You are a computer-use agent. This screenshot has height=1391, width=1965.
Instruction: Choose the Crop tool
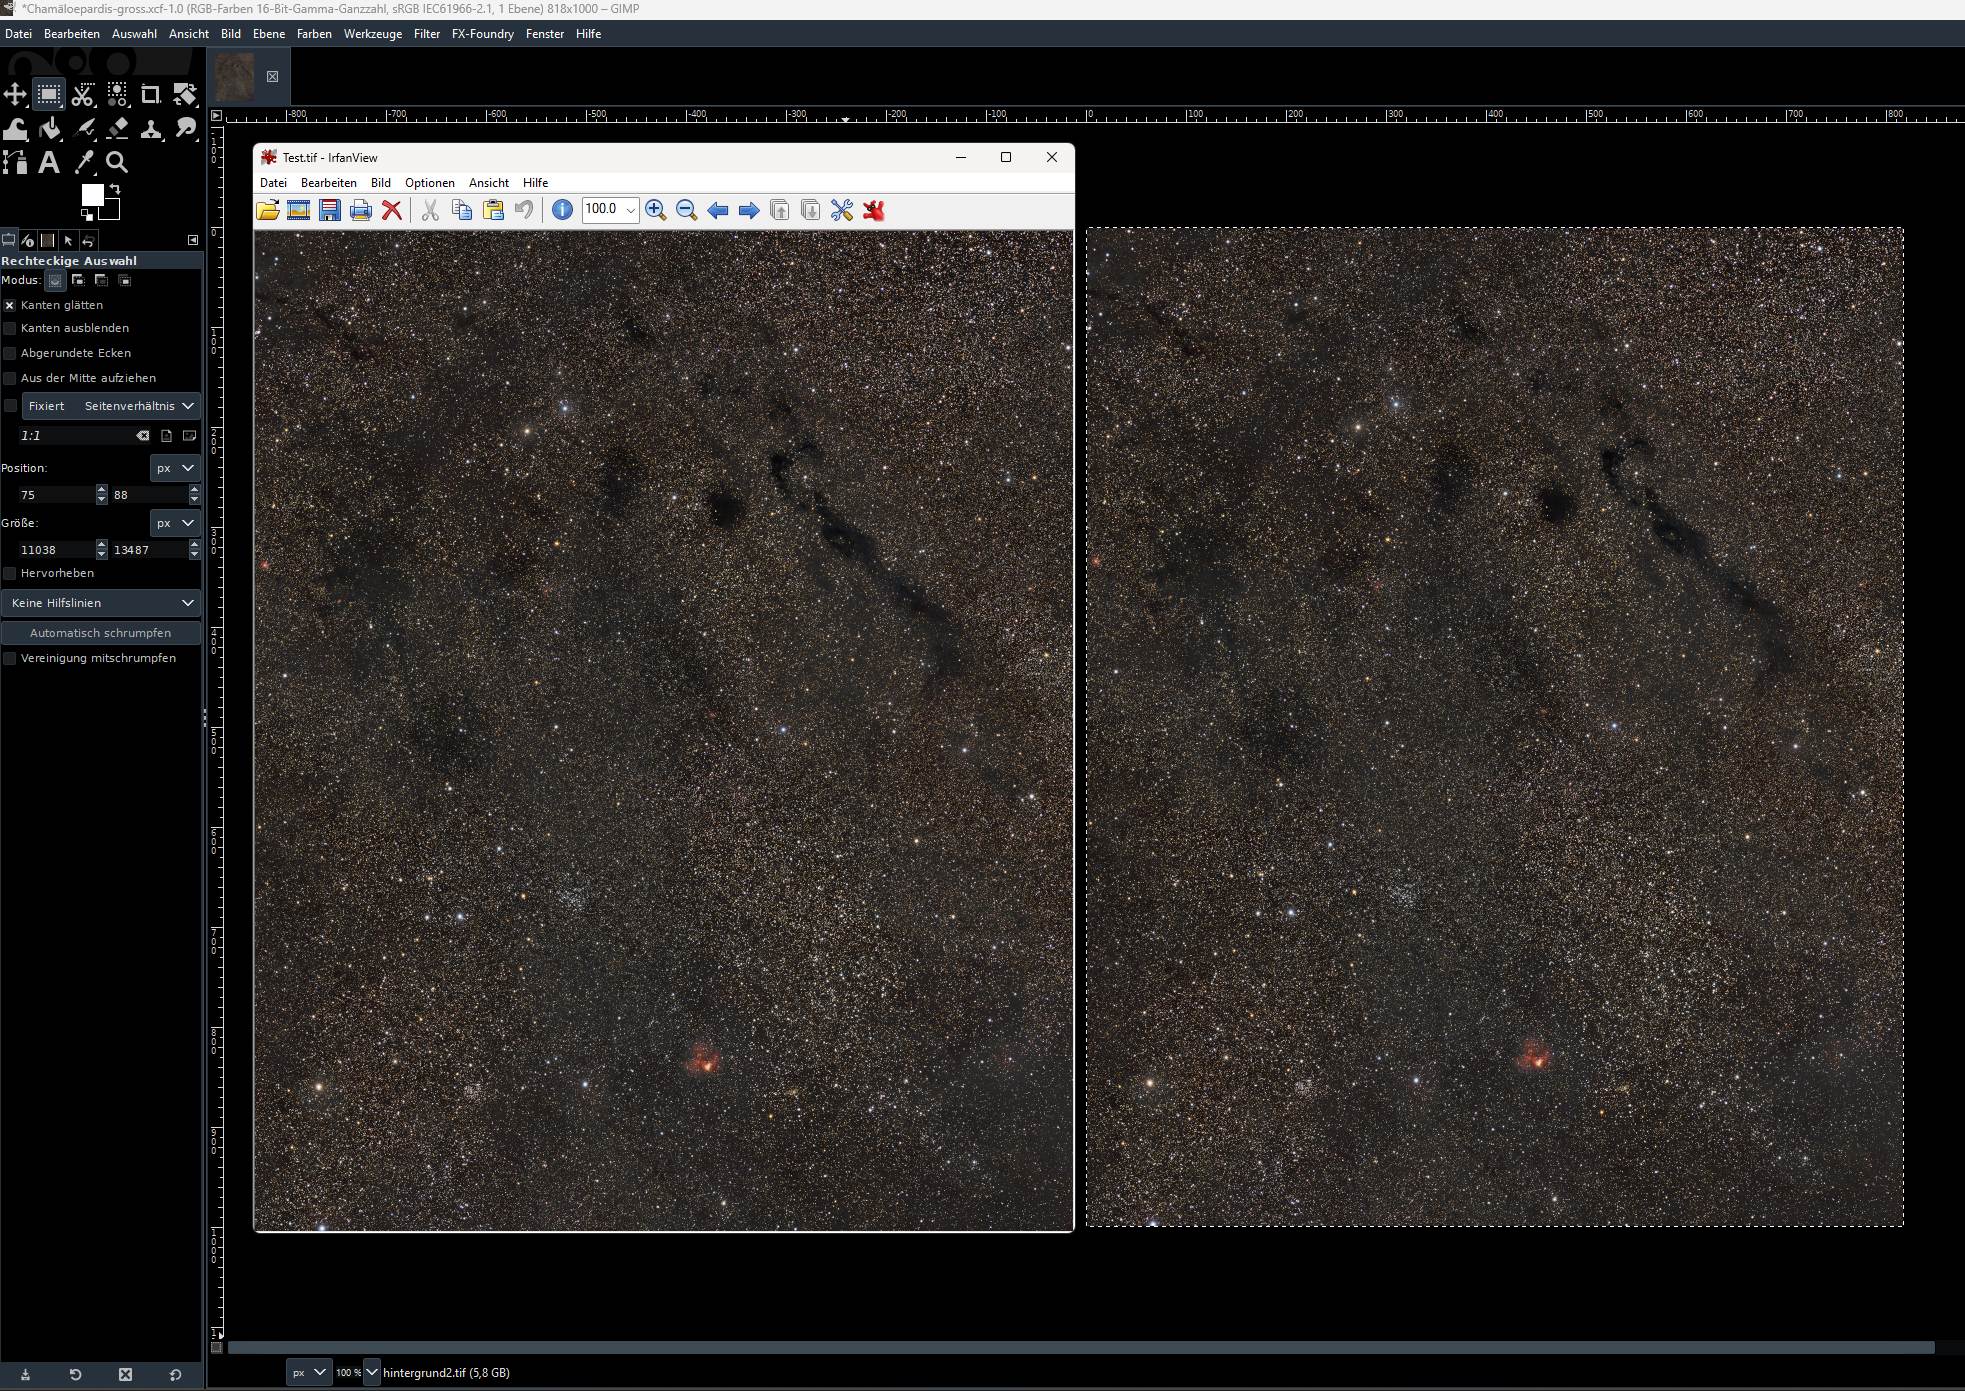click(150, 95)
